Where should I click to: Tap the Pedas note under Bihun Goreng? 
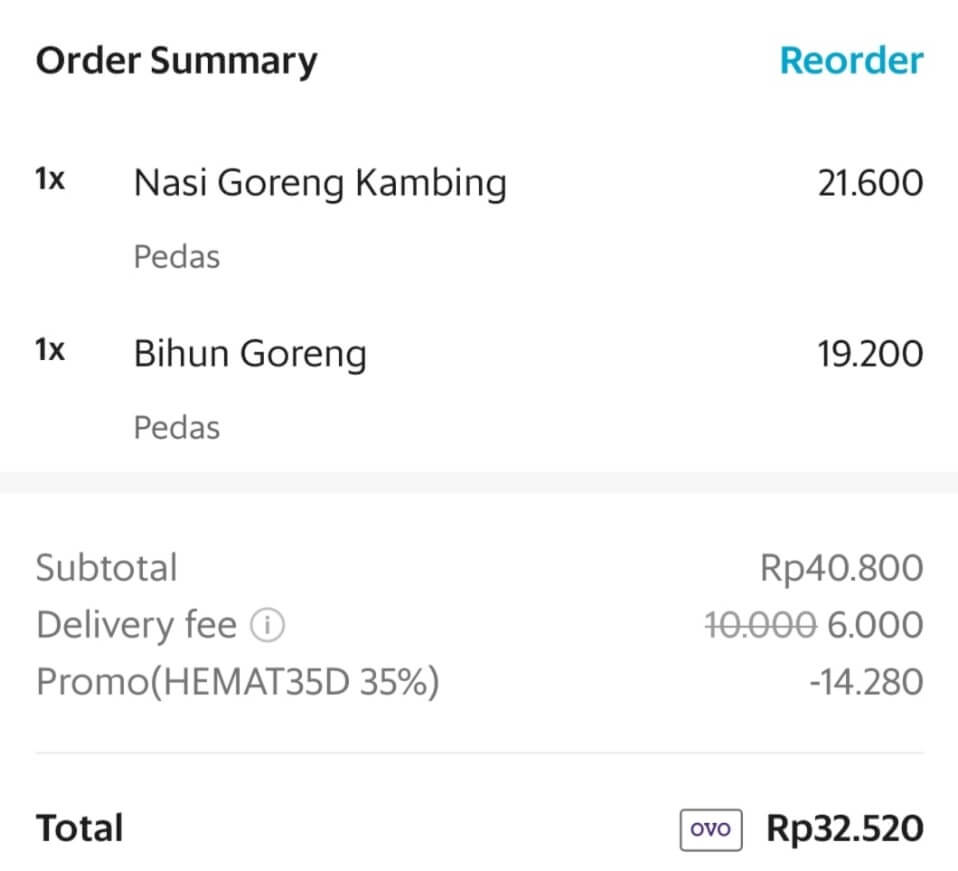pos(177,428)
